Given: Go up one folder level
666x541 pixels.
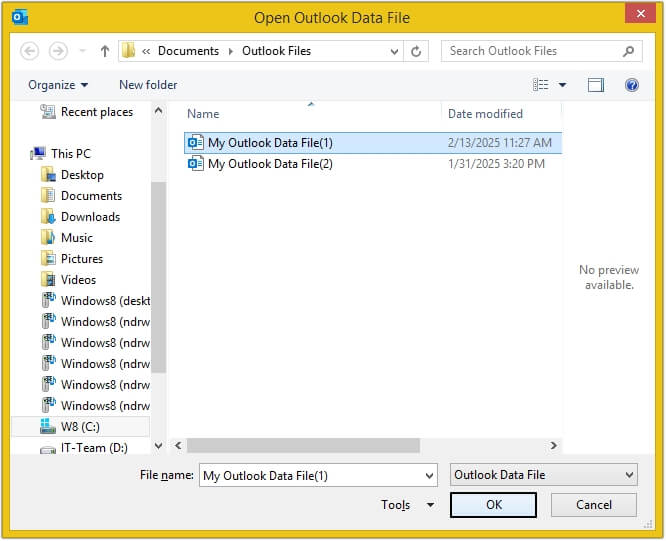Looking at the screenshot, I should click(x=104, y=51).
